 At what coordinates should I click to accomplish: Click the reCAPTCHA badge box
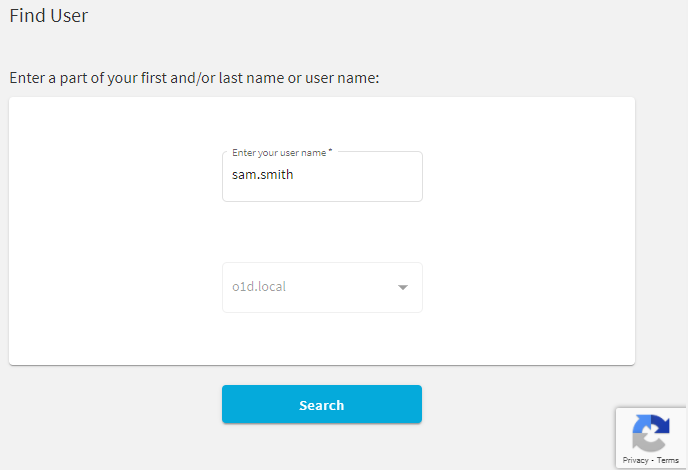[x=651, y=438]
